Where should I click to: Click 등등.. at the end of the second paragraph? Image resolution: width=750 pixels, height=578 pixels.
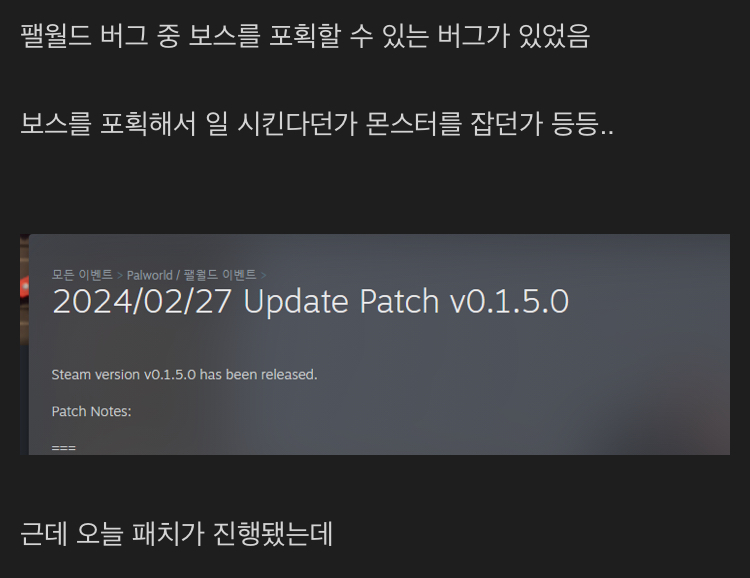pos(582,123)
